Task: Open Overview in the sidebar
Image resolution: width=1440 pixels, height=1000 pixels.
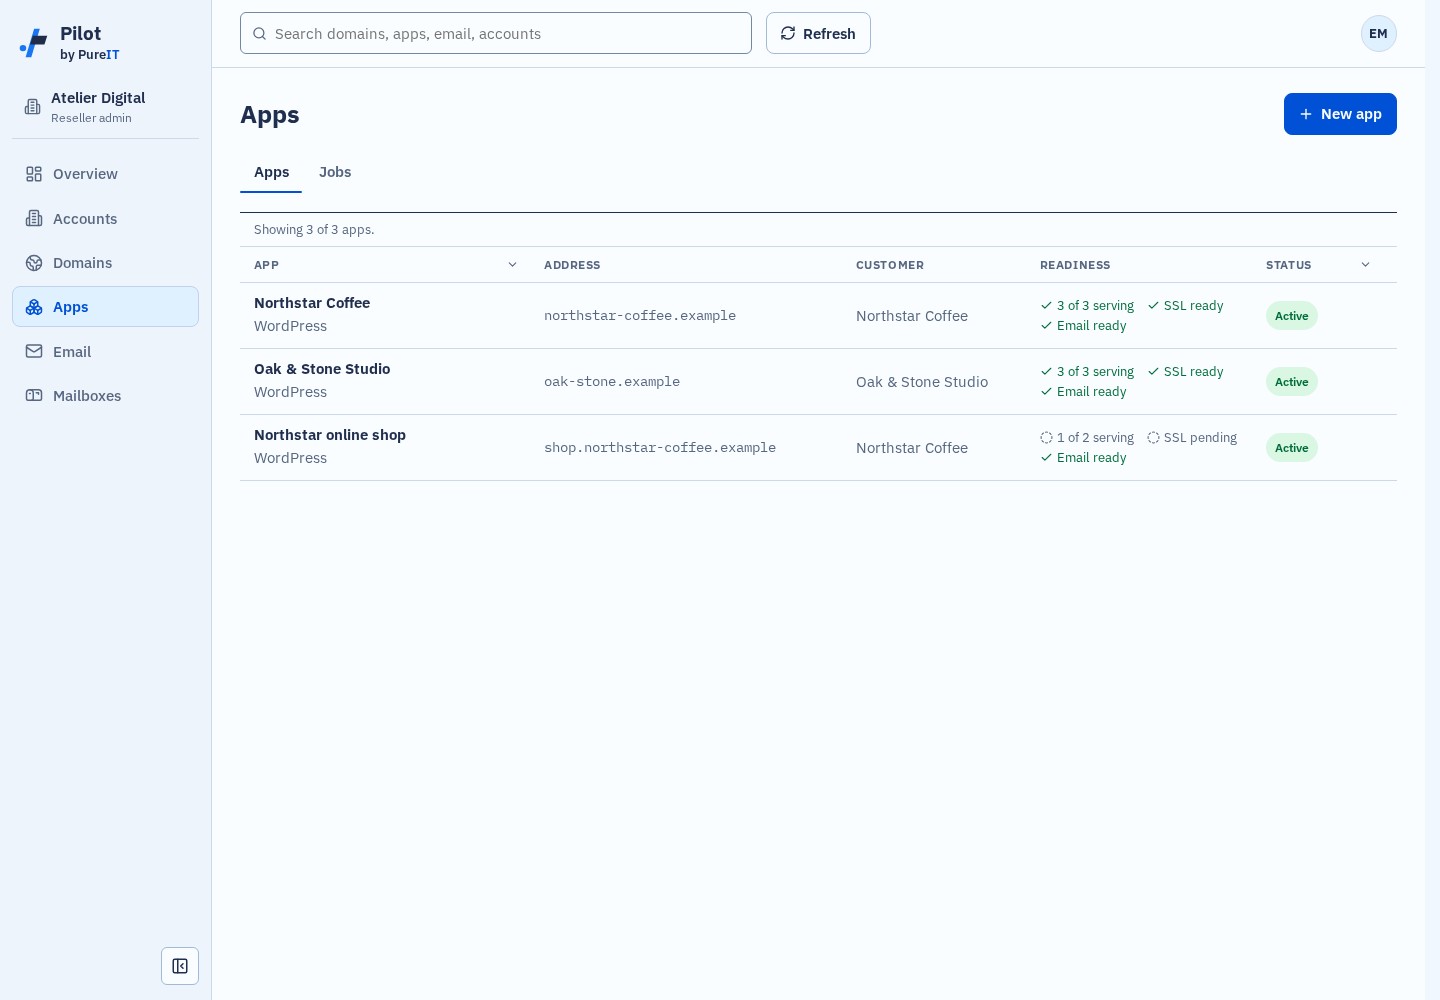Action: pos(105,174)
